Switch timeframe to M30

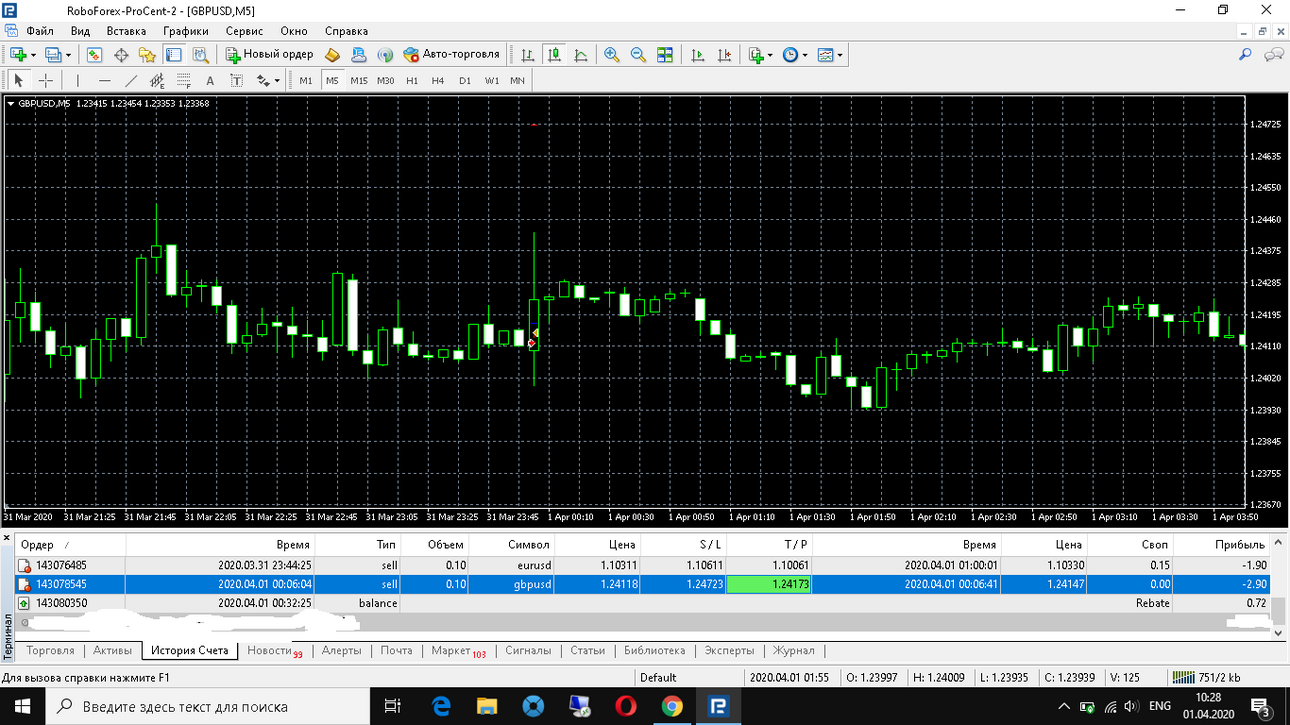coord(386,80)
